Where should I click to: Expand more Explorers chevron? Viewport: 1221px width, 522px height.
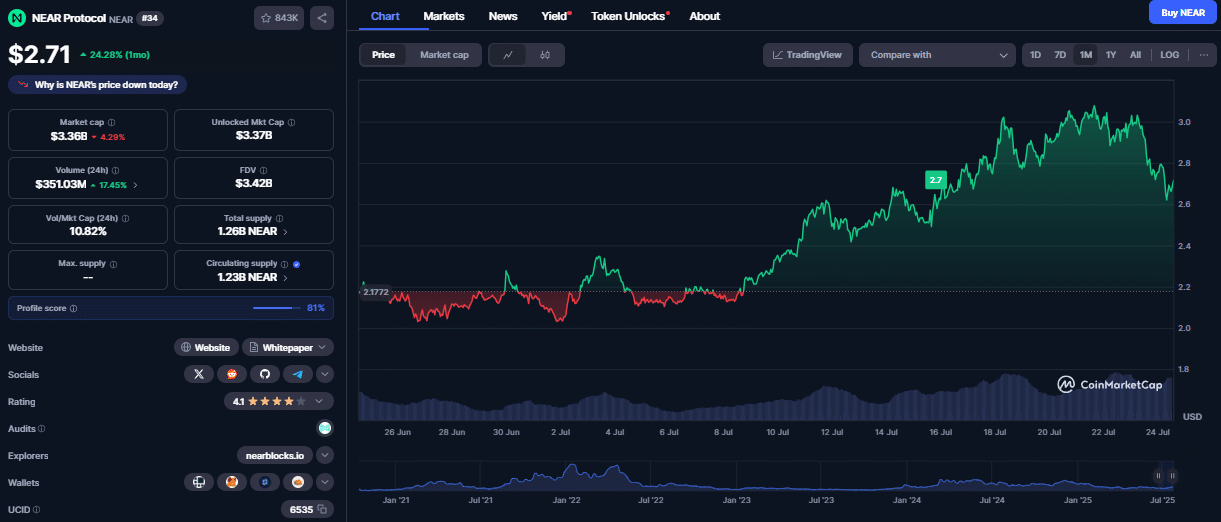tap(325, 455)
